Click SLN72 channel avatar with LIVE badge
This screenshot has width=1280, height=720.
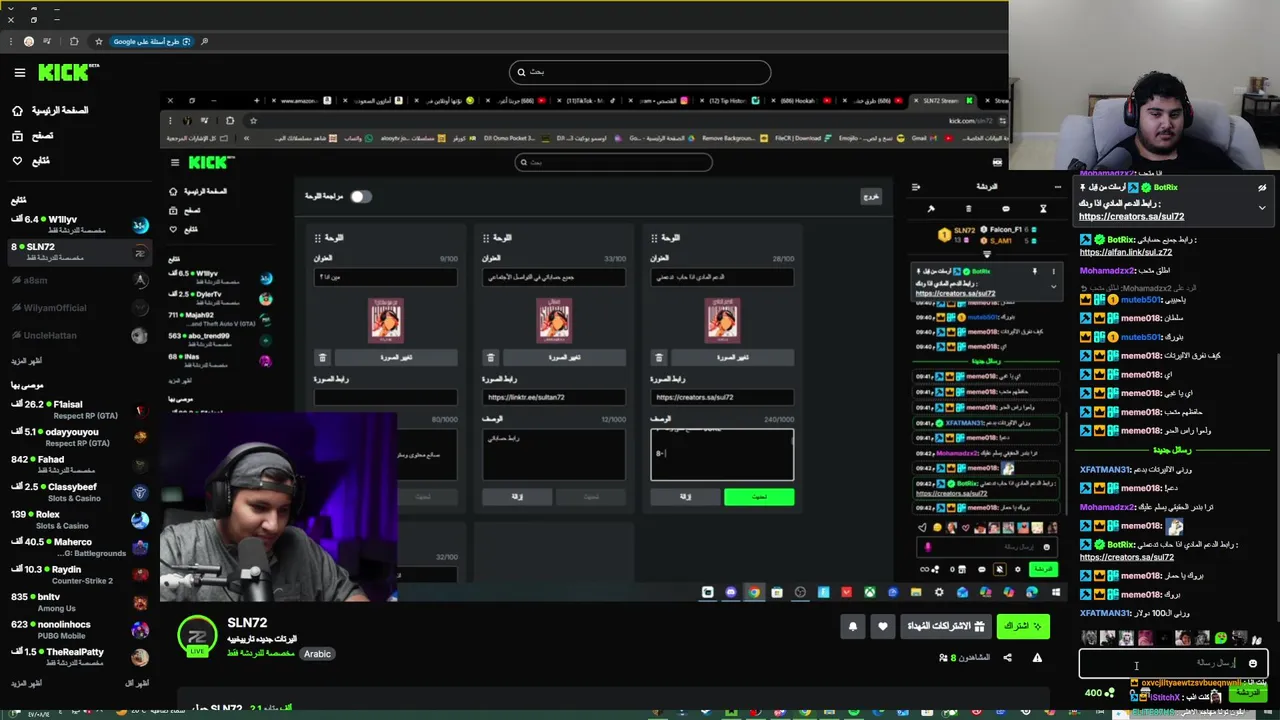pos(197,635)
